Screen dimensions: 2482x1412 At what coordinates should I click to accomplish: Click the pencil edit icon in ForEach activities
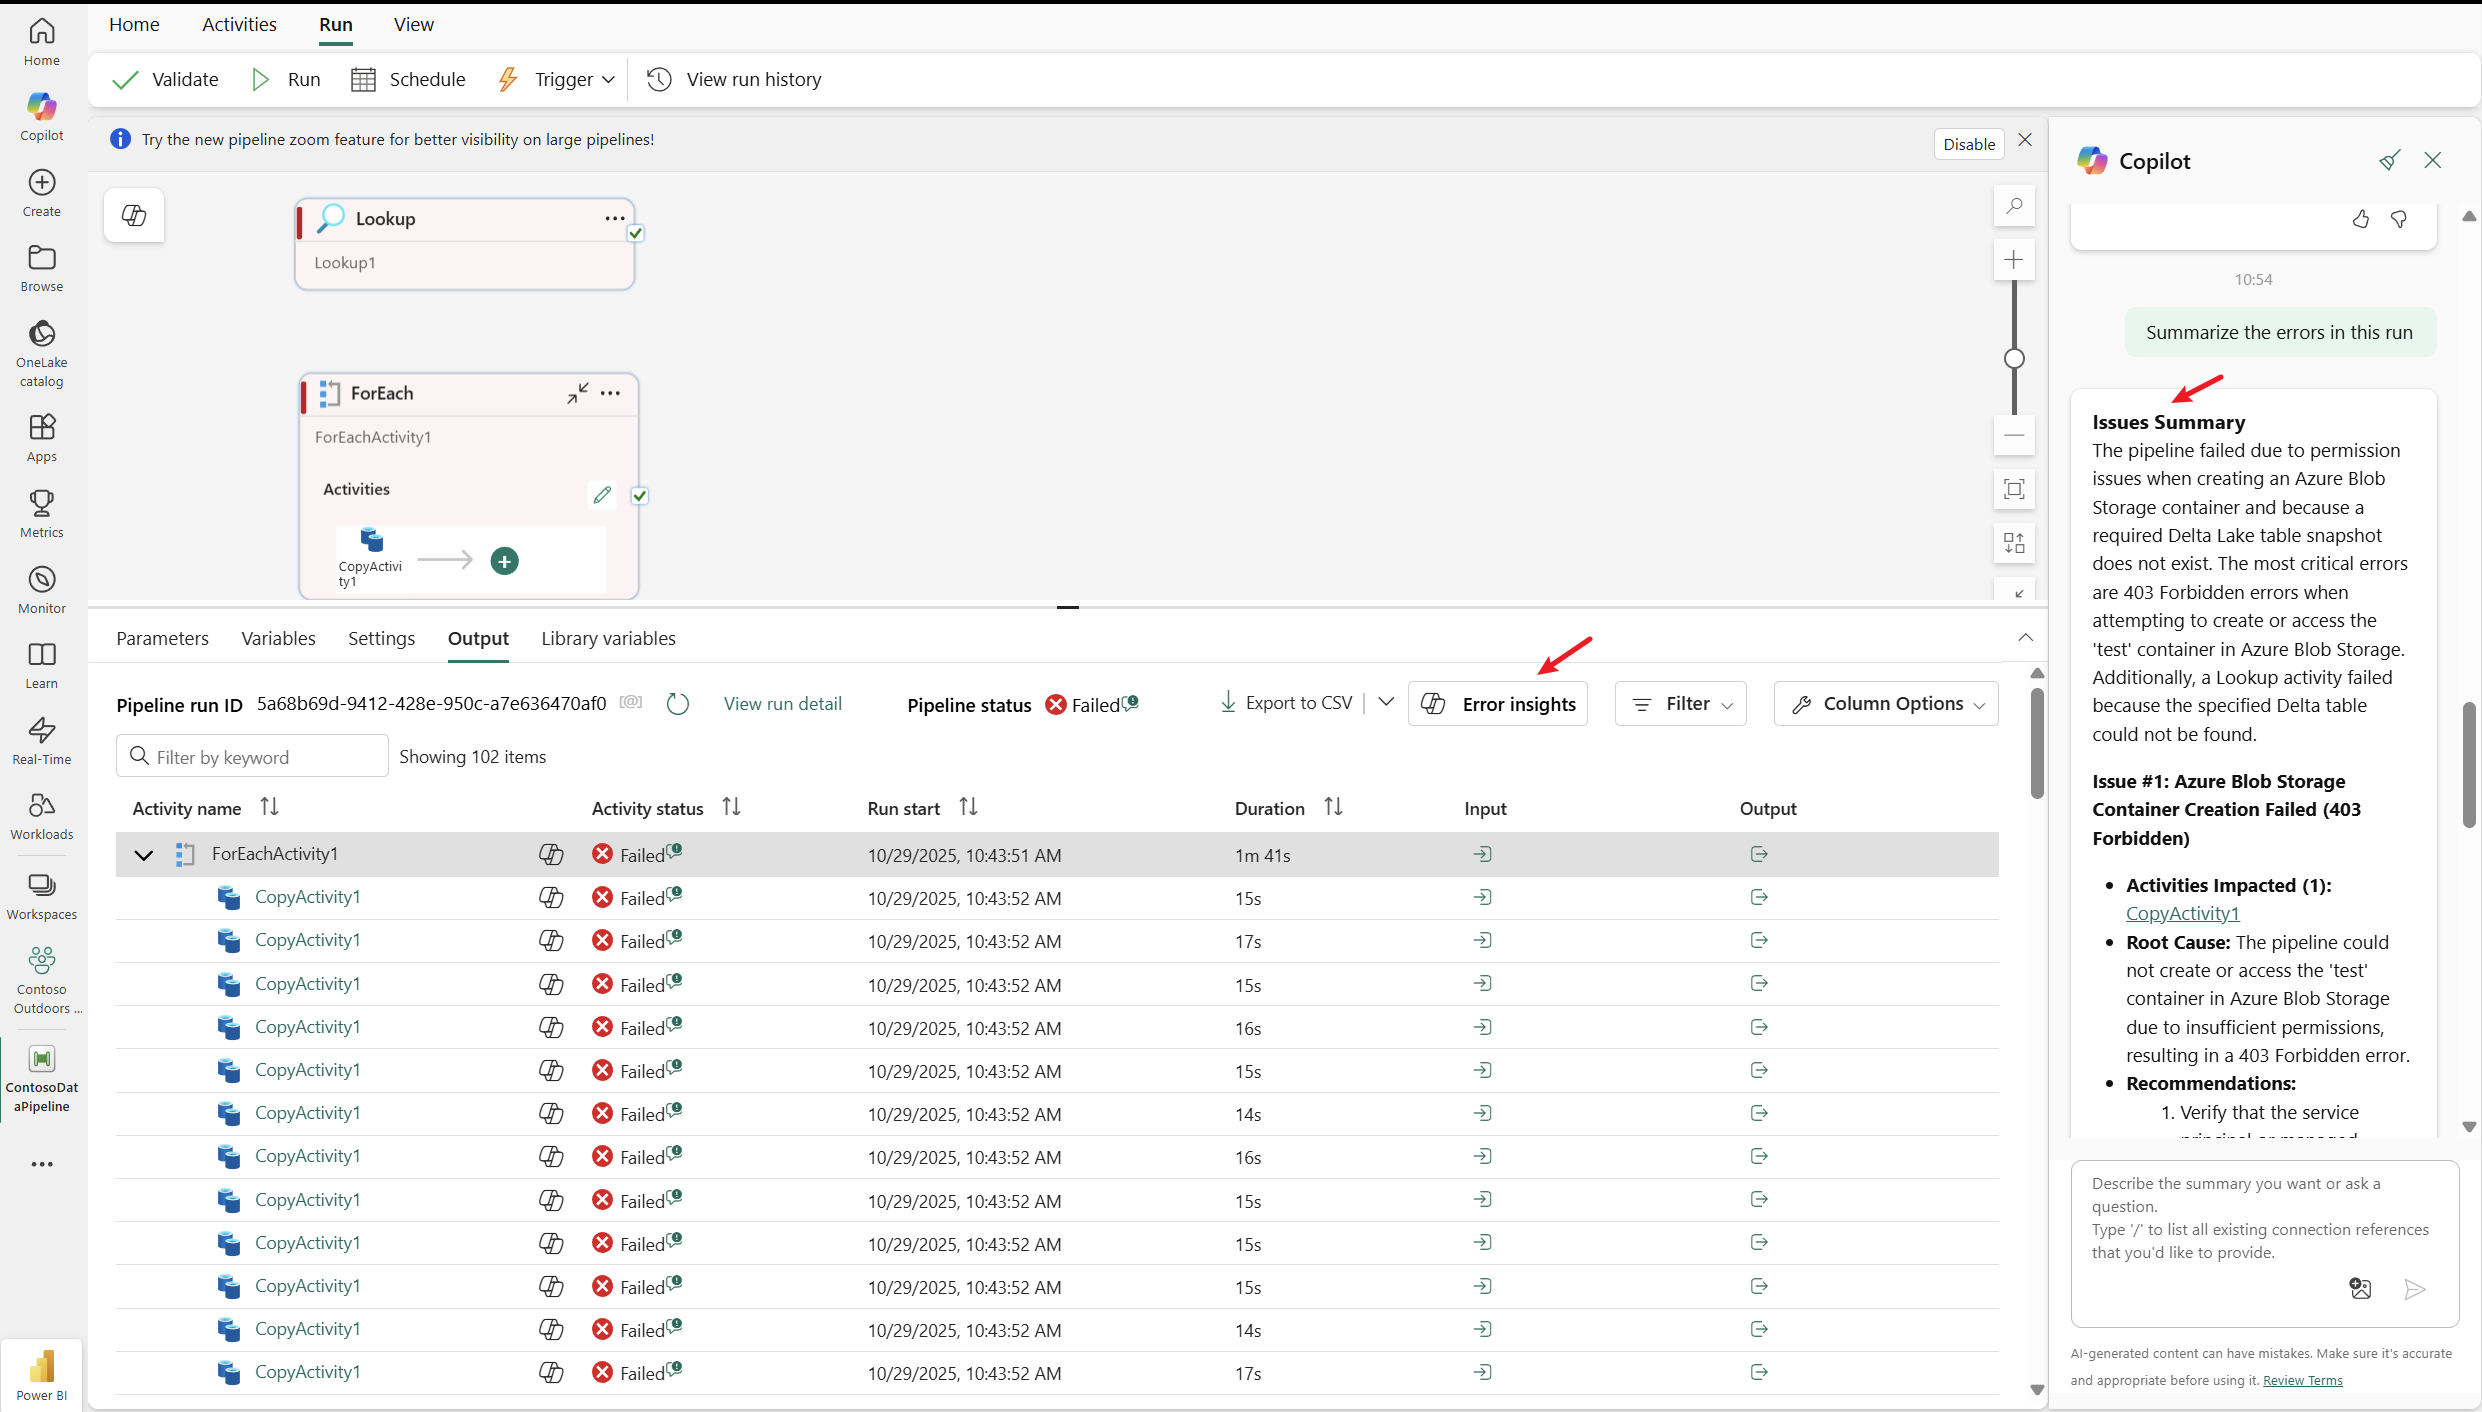pos(602,495)
